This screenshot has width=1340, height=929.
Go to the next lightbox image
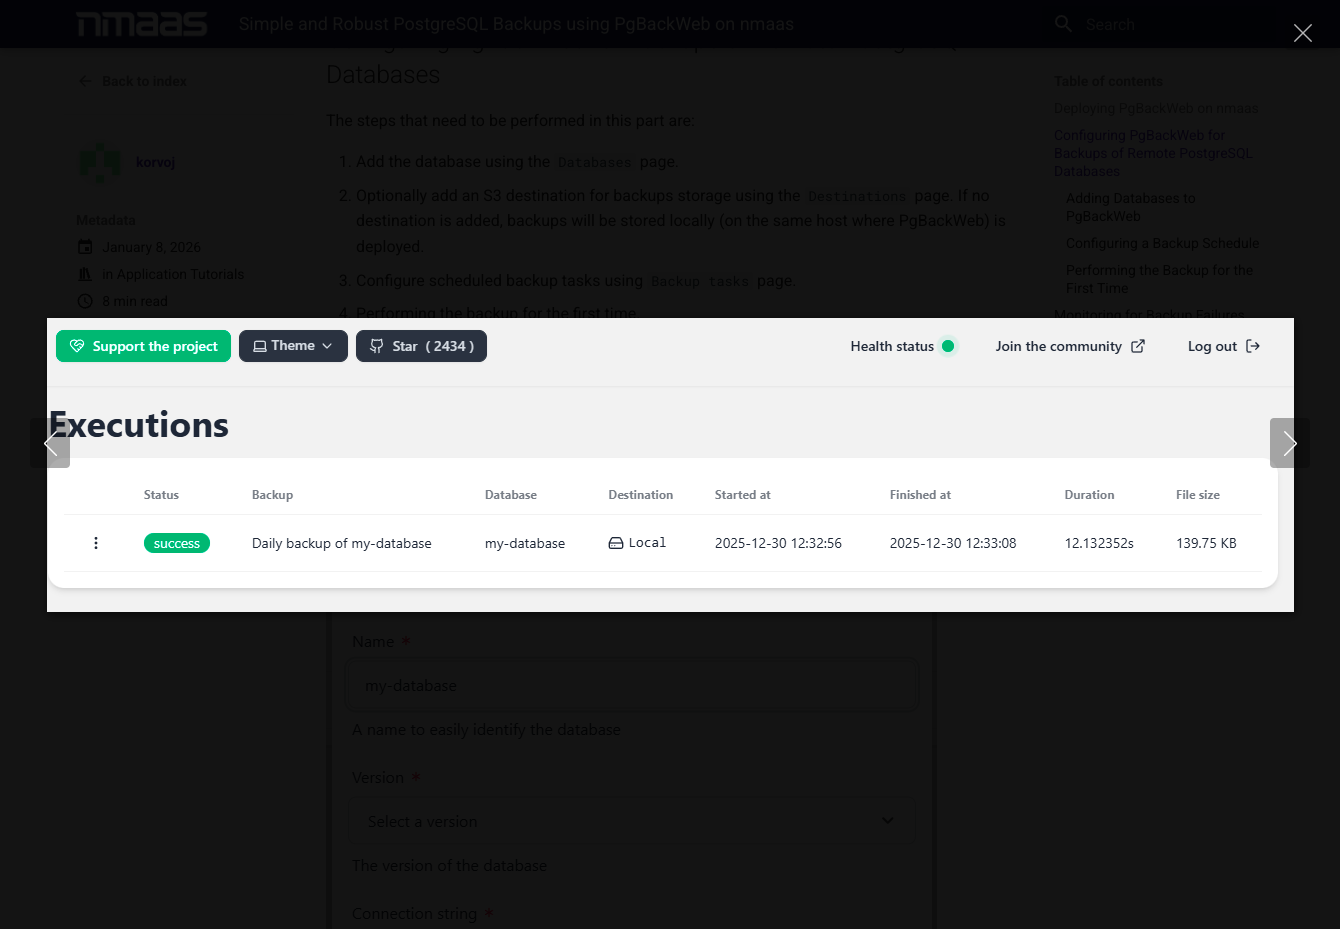tap(1290, 443)
